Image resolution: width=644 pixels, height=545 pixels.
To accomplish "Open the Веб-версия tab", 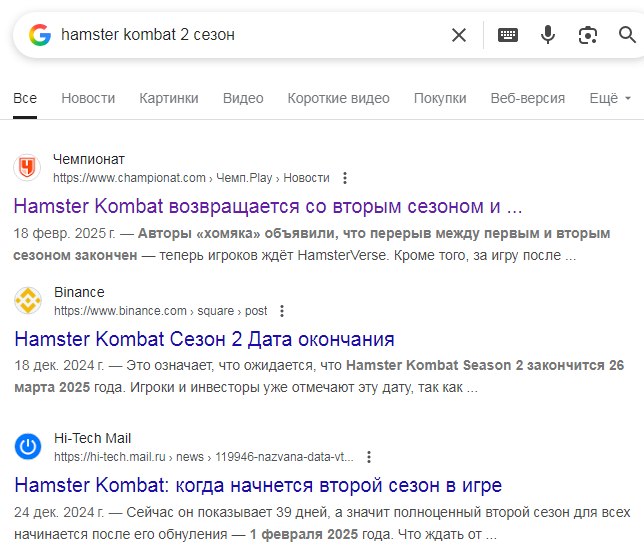I will 528,99.
